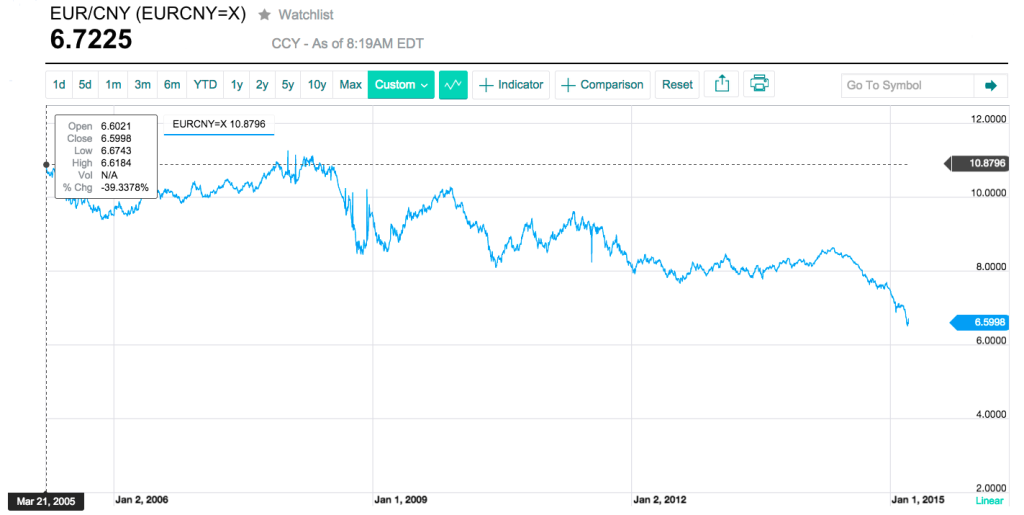Click the Go To Symbol input field
The height and width of the screenshot is (515, 1024).
click(908, 86)
